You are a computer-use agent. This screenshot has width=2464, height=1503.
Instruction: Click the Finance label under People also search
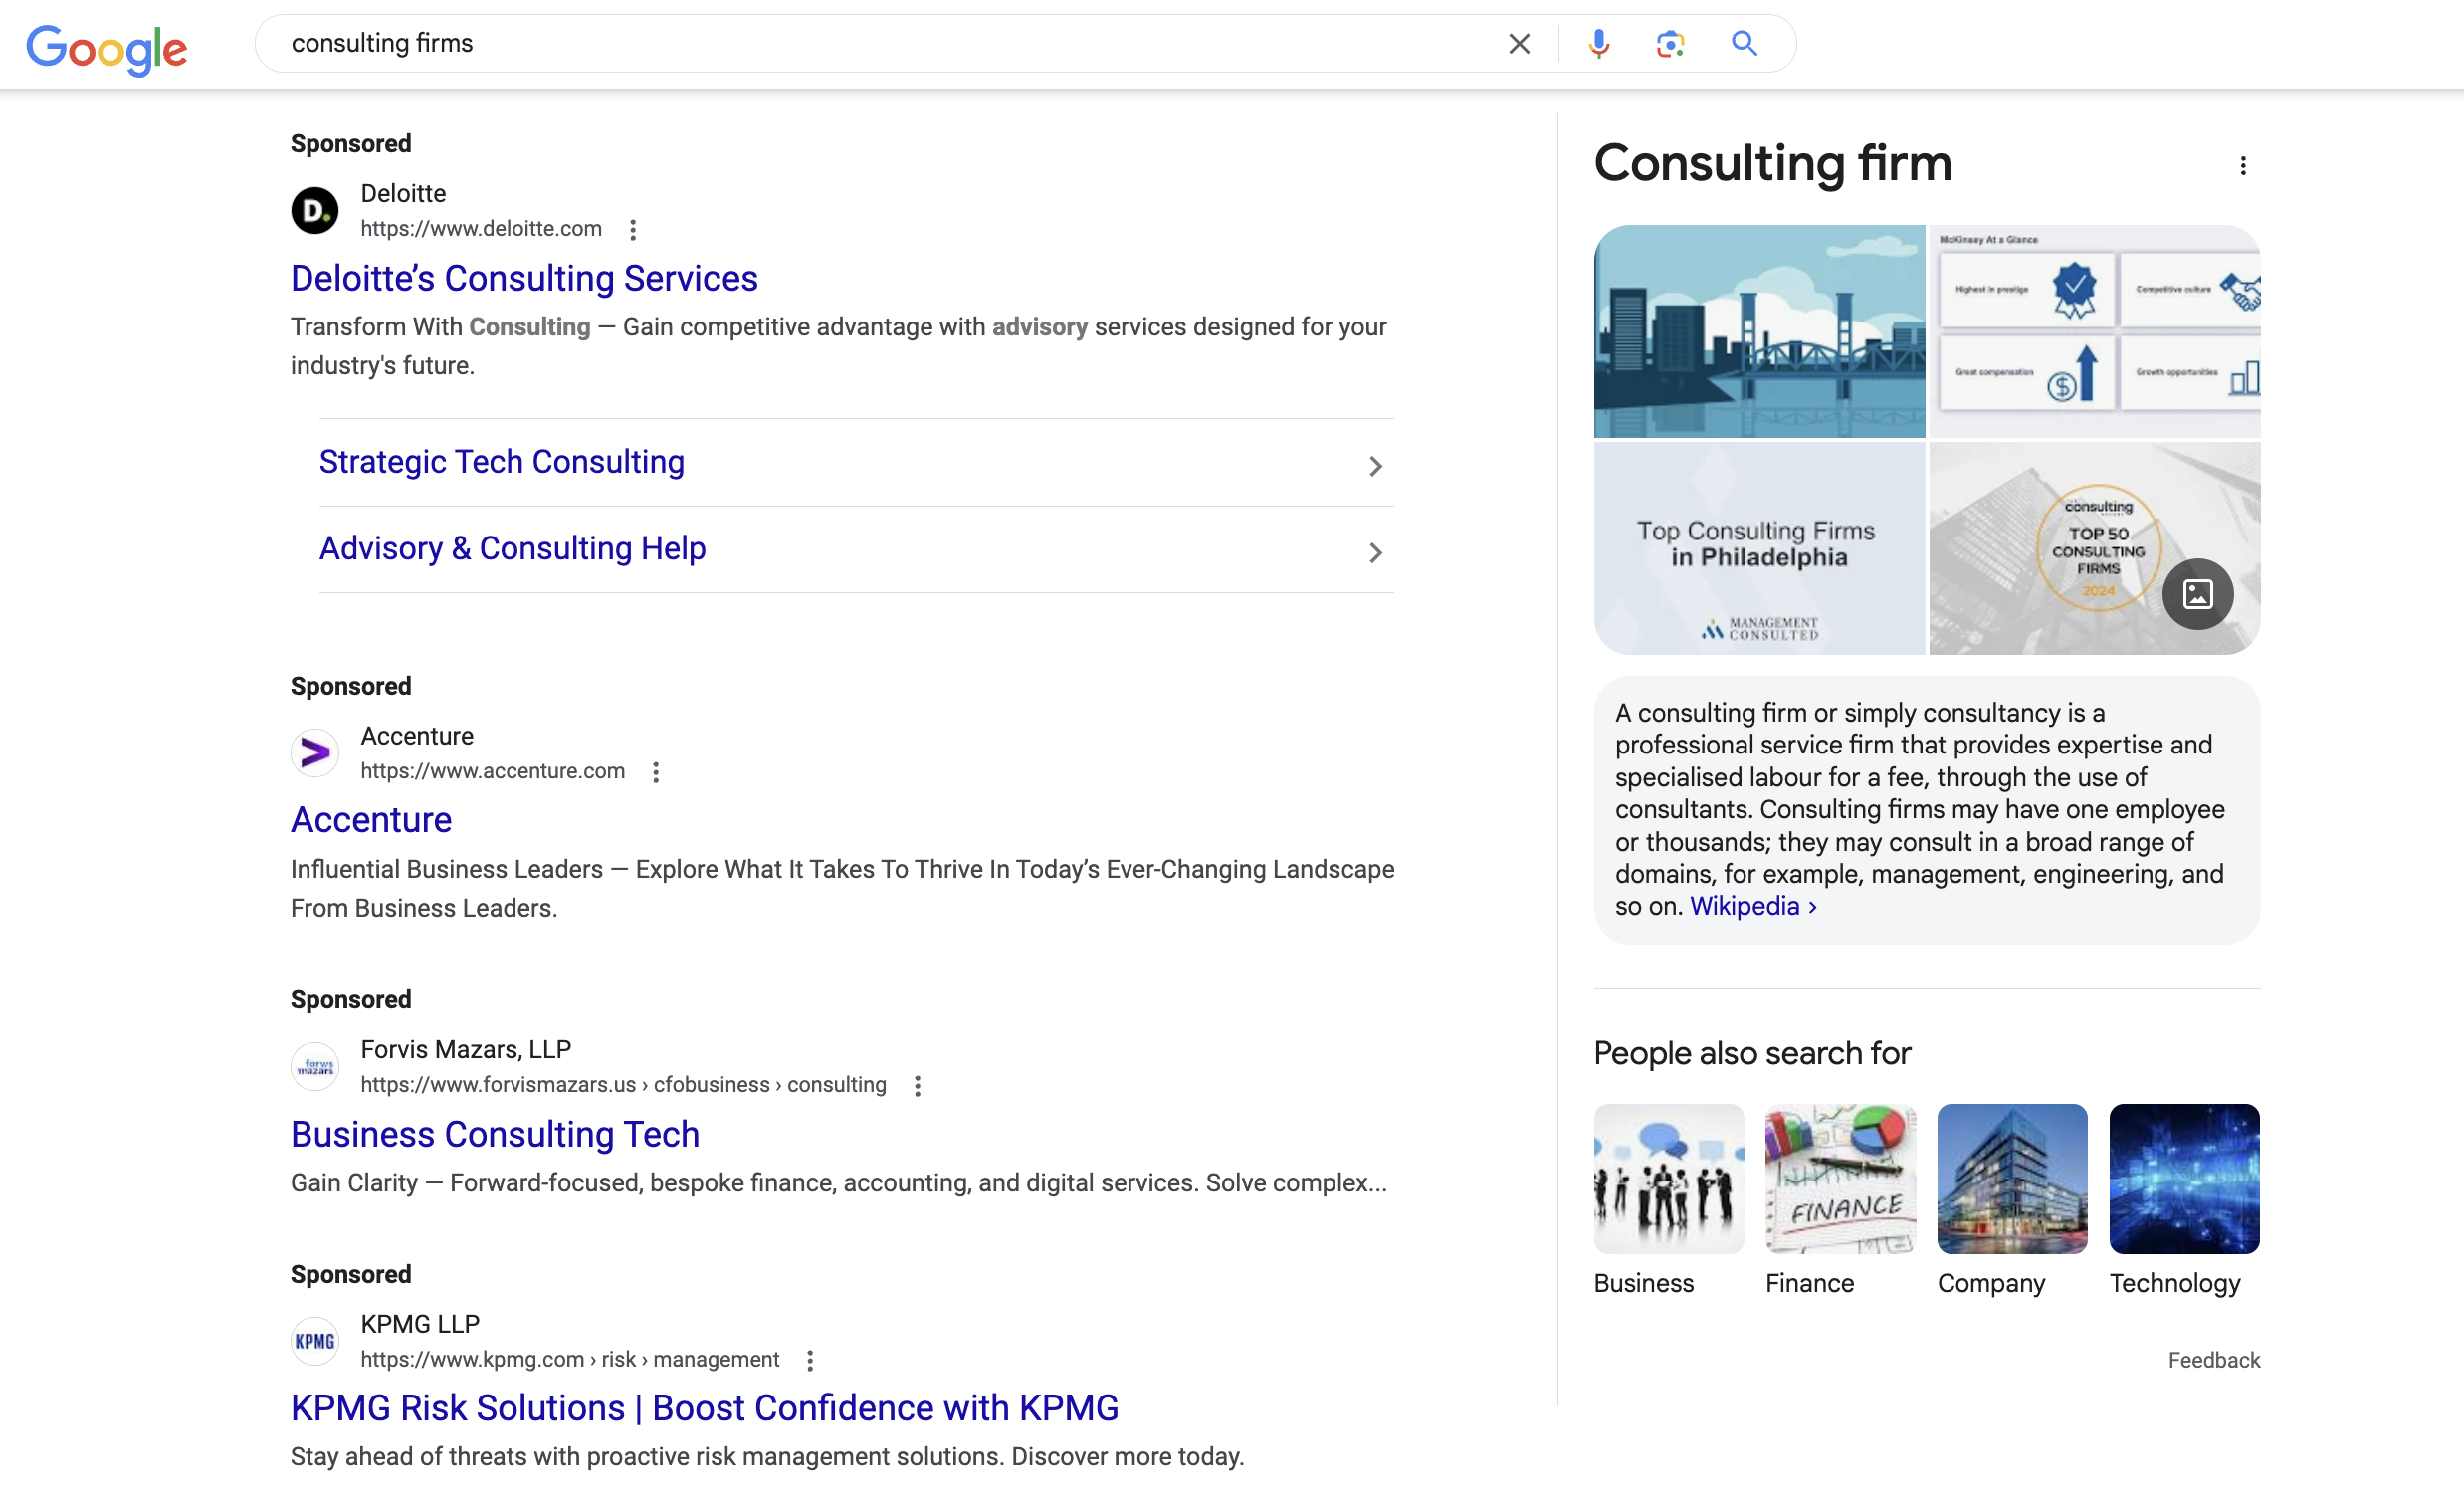(x=1809, y=1284)
